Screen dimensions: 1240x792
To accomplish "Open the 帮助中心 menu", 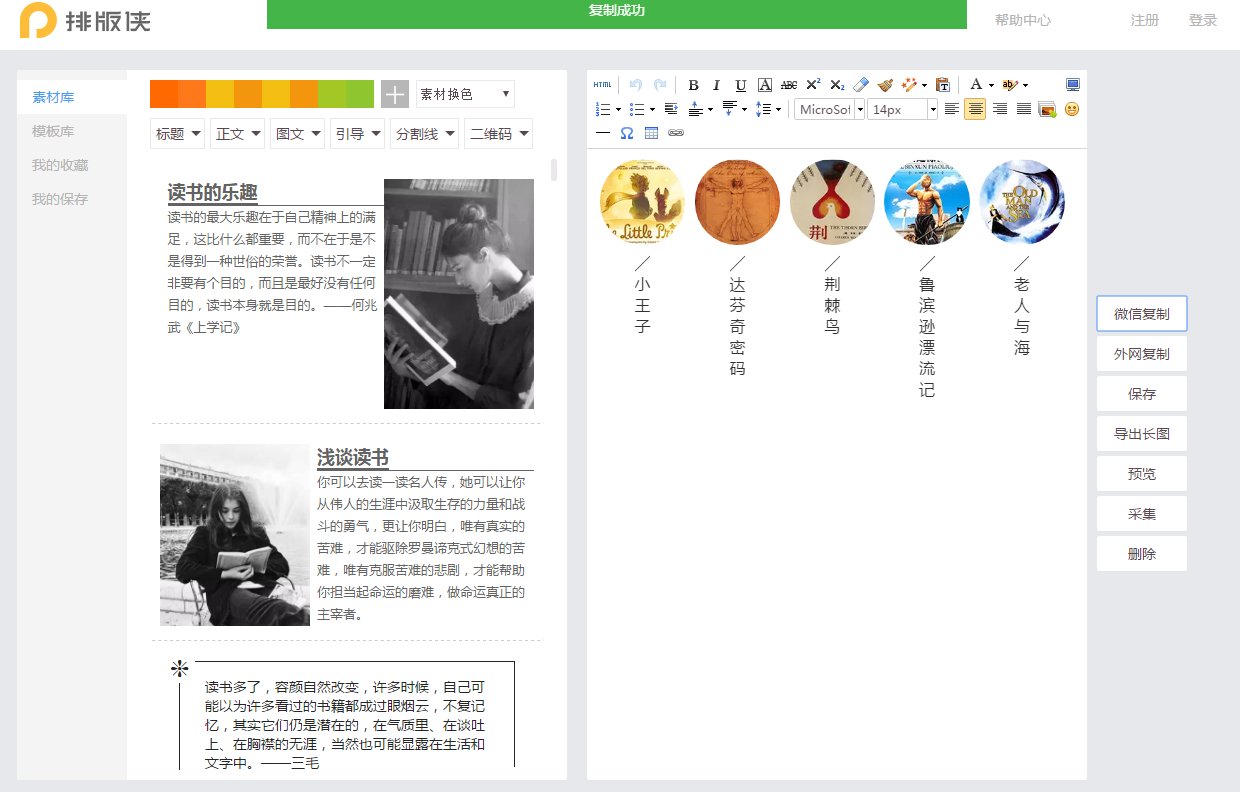I will (x=1021, y=20).
